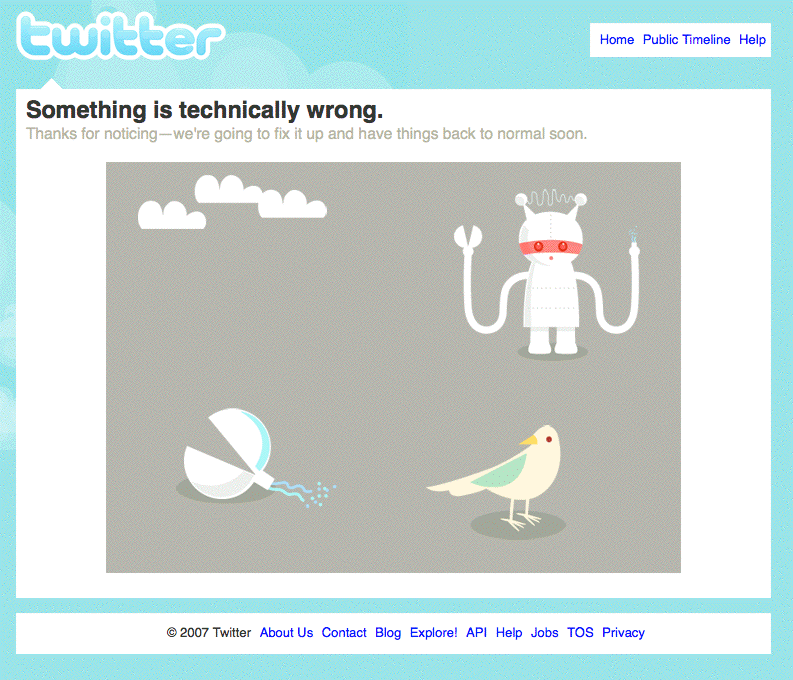The width and height of the screenshot is (793, 680).
Task: Click the Something is technically wrong heading
Action: 204,110
